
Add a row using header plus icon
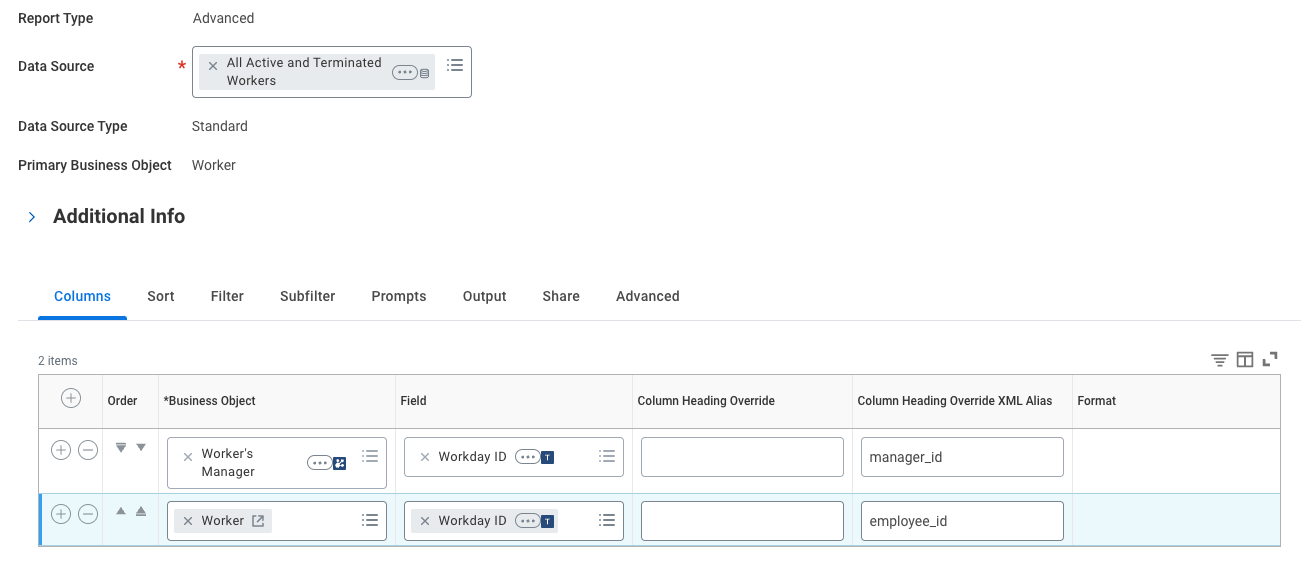(x=71, y=399)
